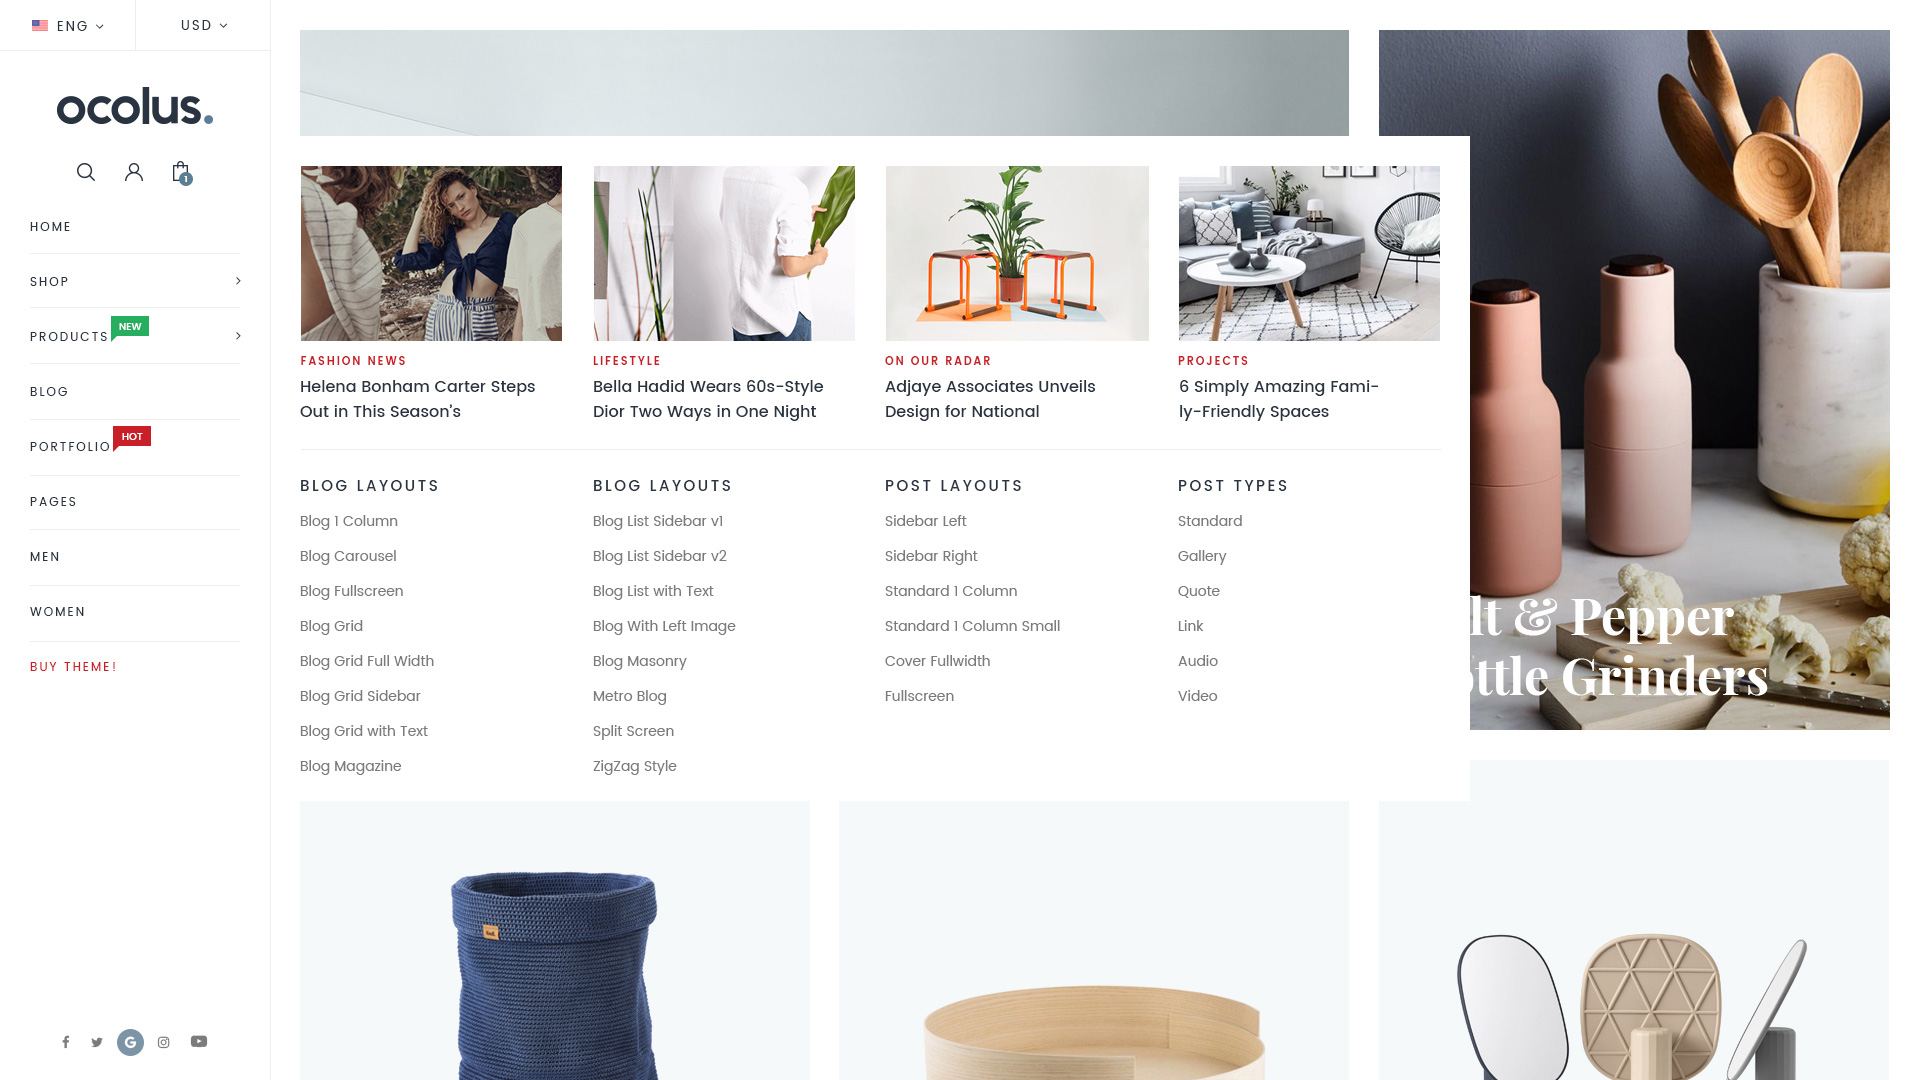Open the search magnifier icon
Image resolution: width=1920 pixels, height=1080 pixels.
pos(86,172)
